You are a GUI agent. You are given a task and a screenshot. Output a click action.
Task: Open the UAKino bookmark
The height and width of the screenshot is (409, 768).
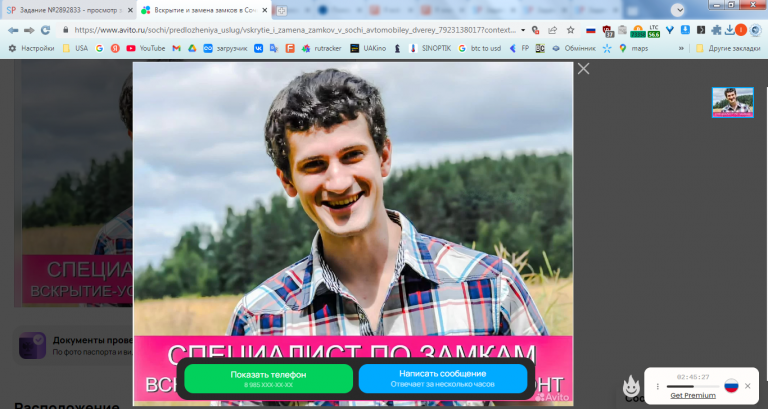368,48
